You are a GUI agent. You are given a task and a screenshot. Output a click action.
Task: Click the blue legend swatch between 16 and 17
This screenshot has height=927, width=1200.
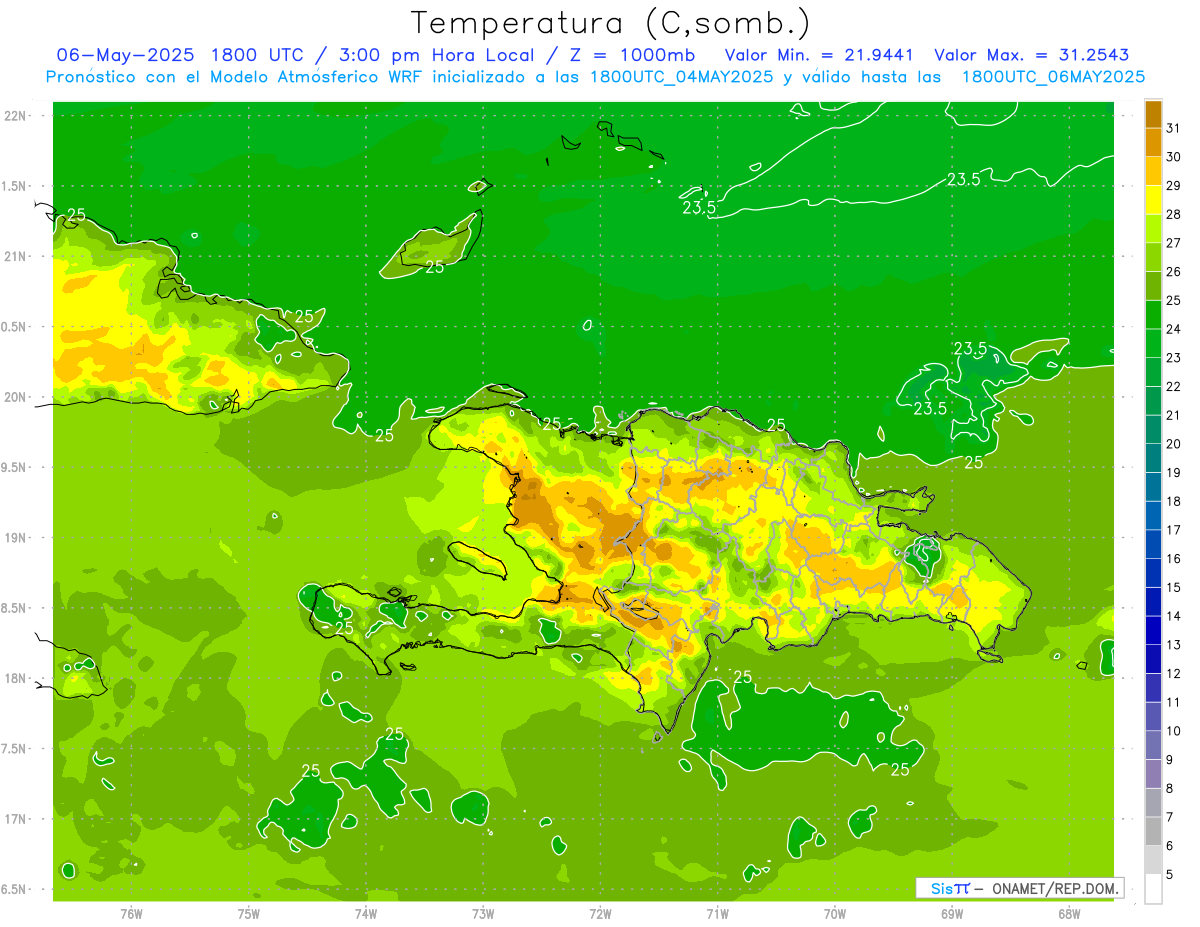1153,545
